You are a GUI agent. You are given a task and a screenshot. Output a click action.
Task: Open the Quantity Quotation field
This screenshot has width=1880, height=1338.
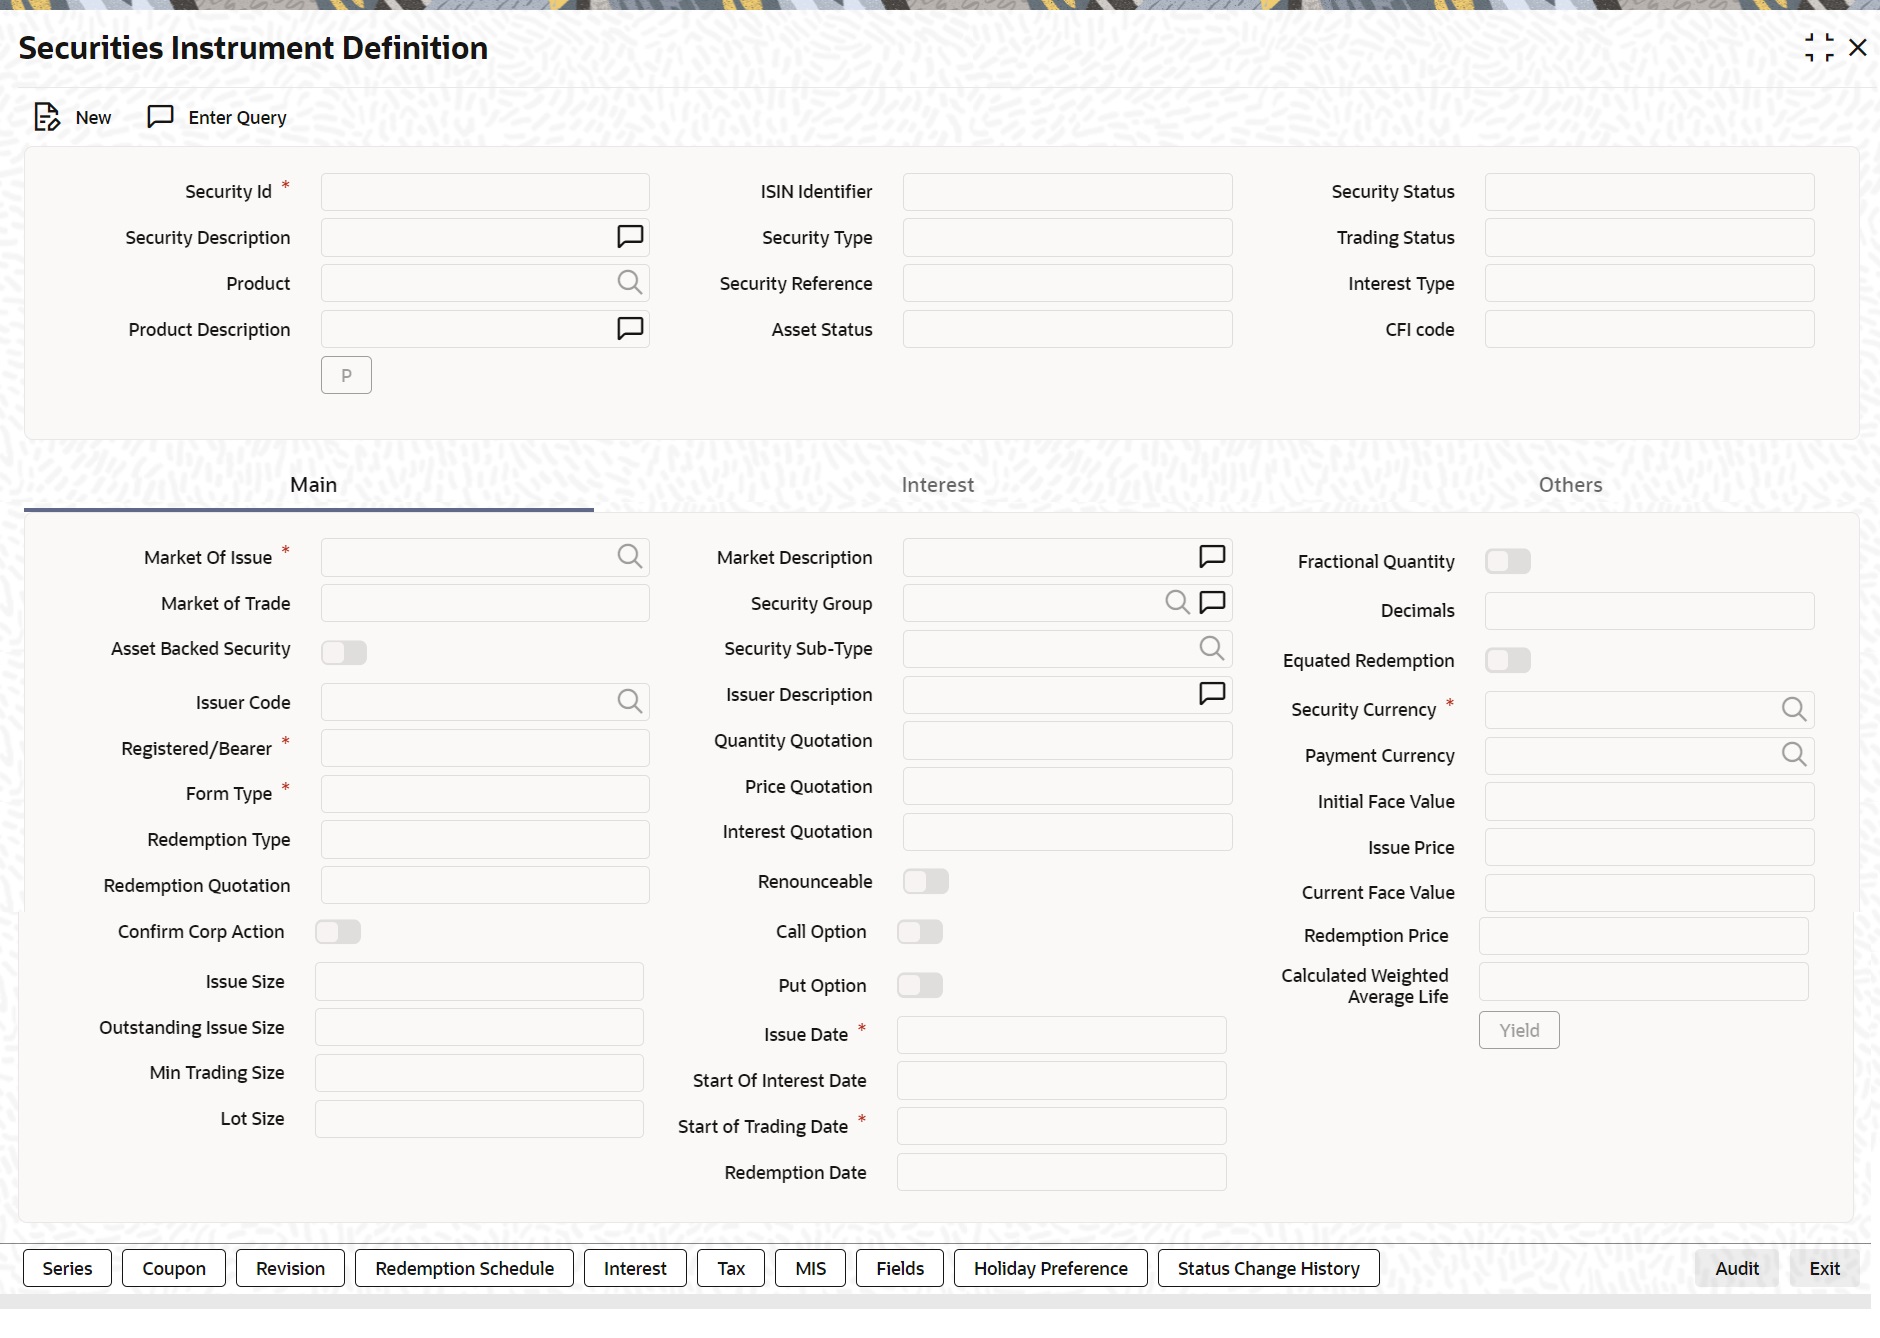click(x=1067, y=741)
